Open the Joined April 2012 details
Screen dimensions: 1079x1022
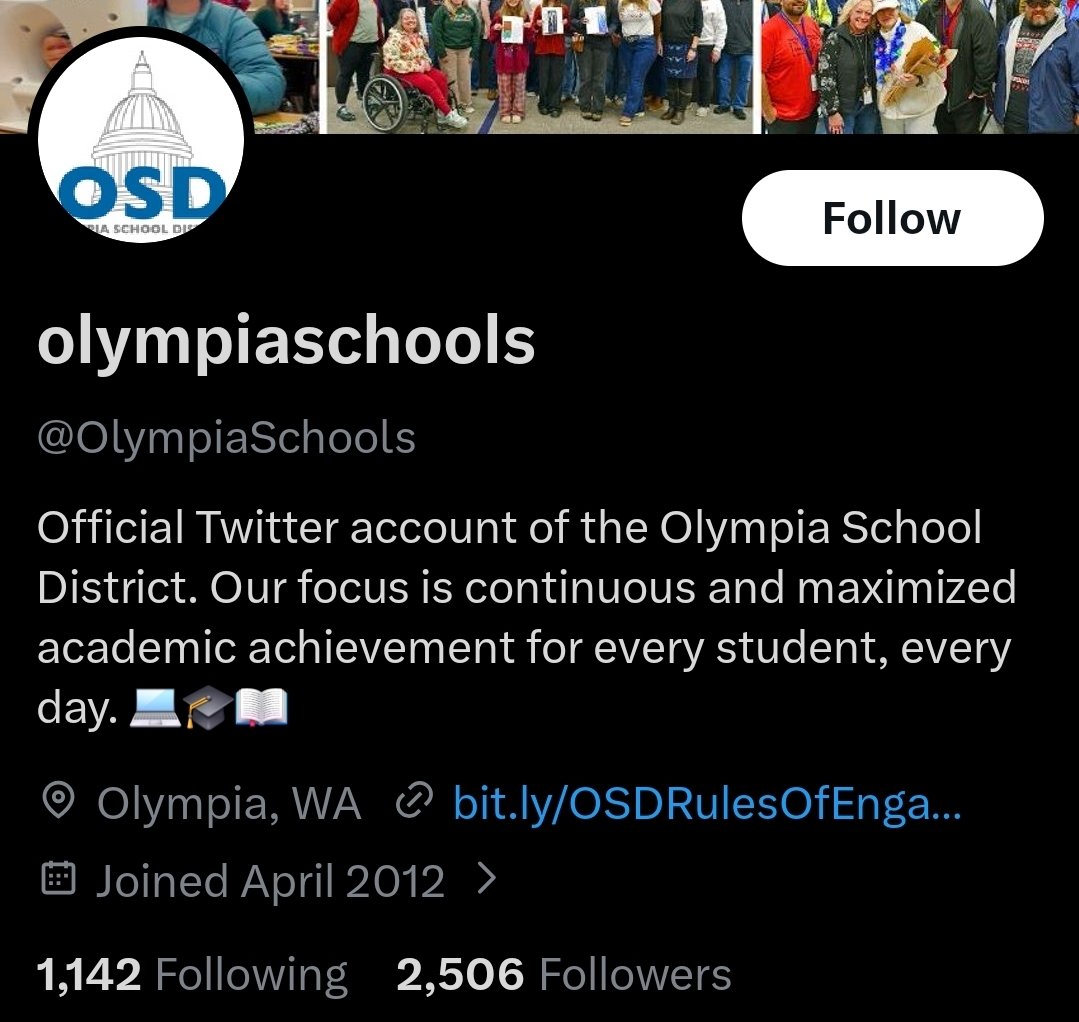click(270, 881)
